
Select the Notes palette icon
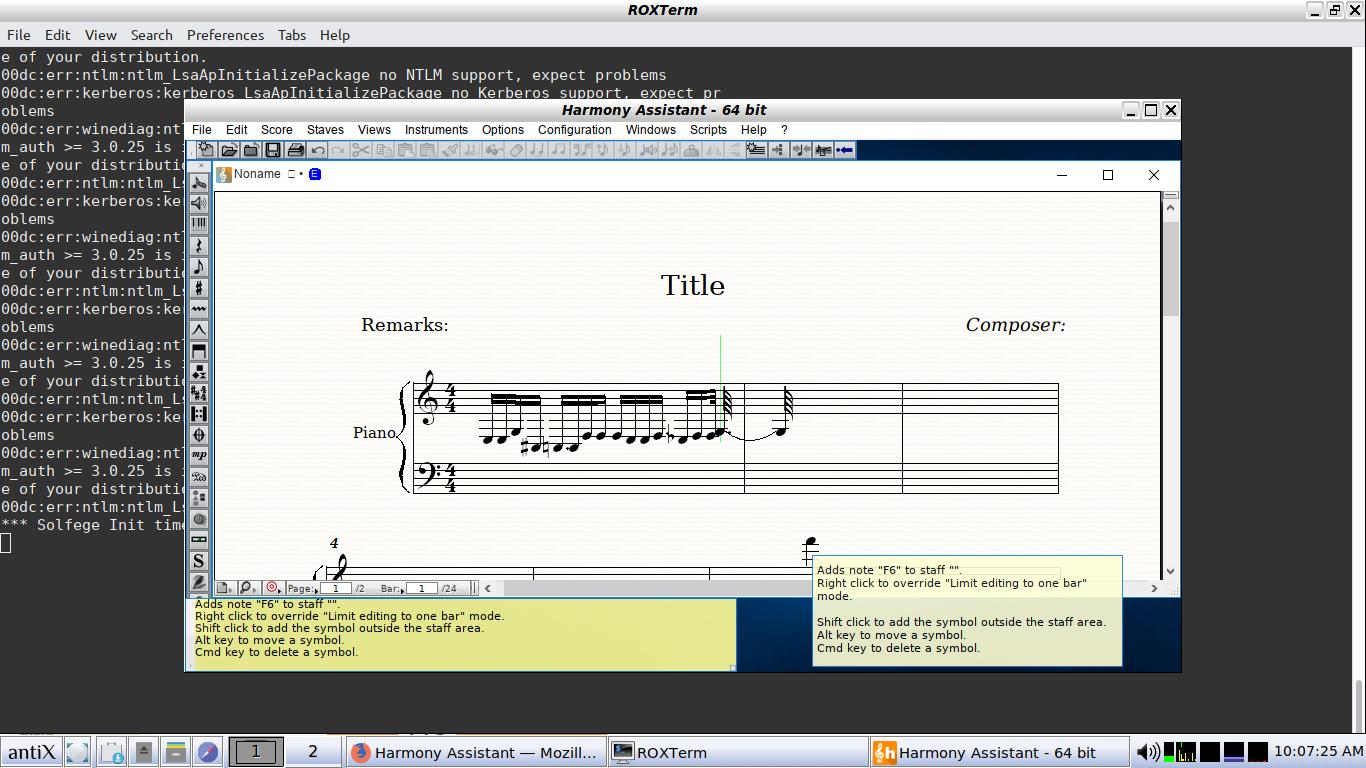click(x=199, y=266)
